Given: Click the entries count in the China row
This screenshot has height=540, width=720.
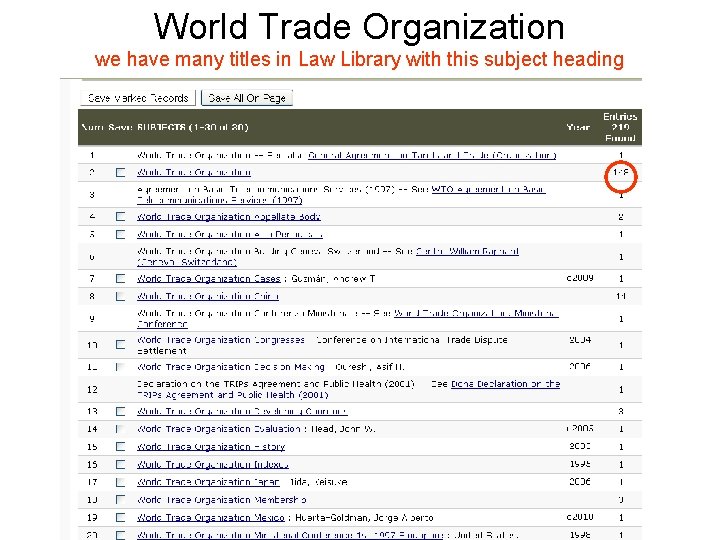Looking at the screenshot, I should [621, 297].
